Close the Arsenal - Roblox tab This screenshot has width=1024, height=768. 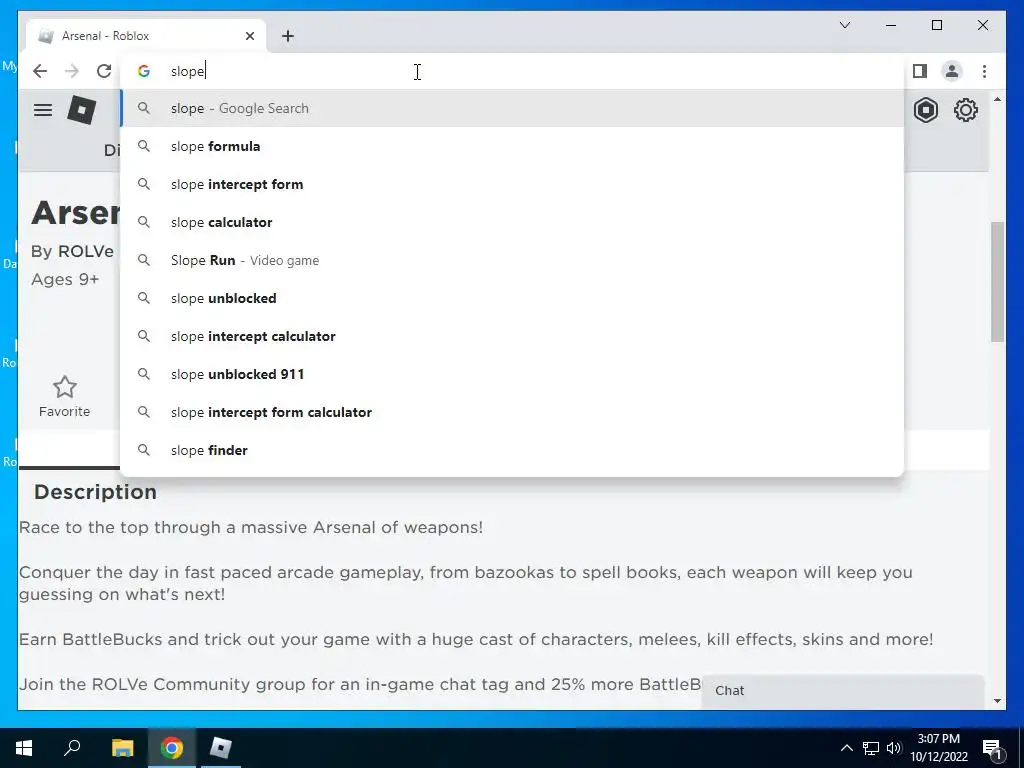(249, 36)
